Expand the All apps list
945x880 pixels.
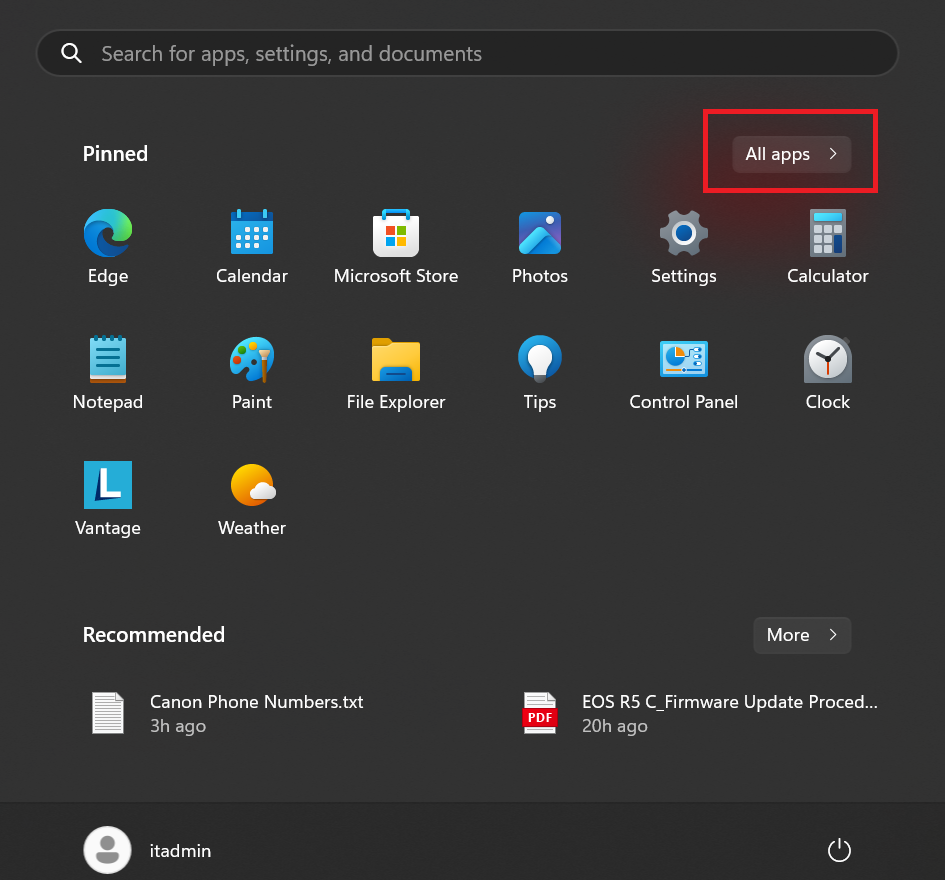point(789,154)
